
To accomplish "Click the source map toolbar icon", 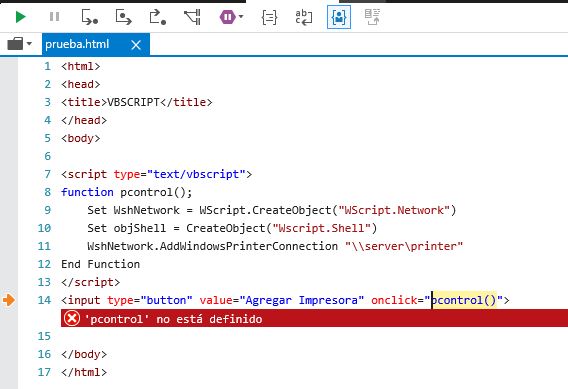I will pyautogui.click(x=372, y=17).
